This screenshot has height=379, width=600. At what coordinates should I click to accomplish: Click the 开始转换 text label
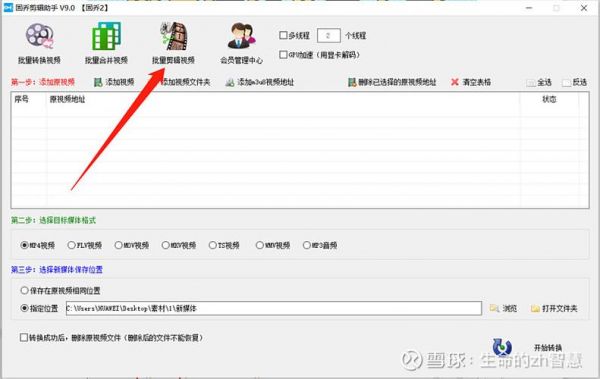tap(548, 348)
